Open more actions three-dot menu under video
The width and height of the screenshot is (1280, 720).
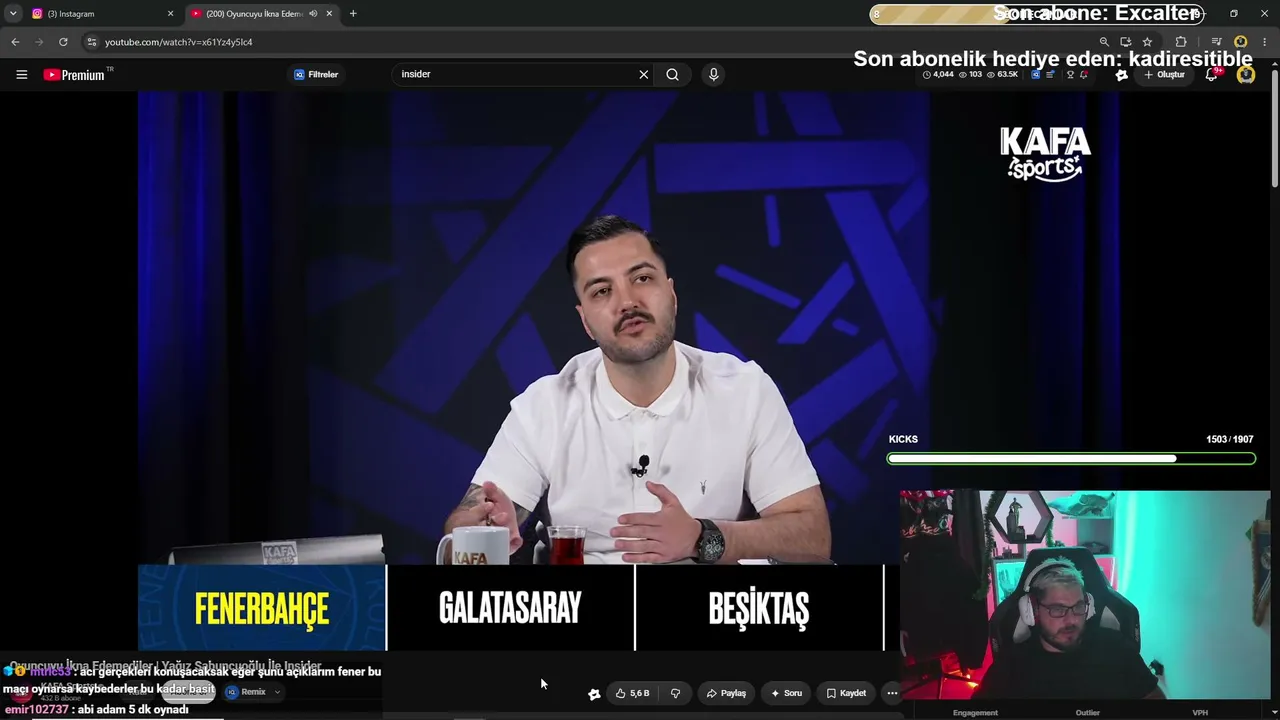pos(892,693)
